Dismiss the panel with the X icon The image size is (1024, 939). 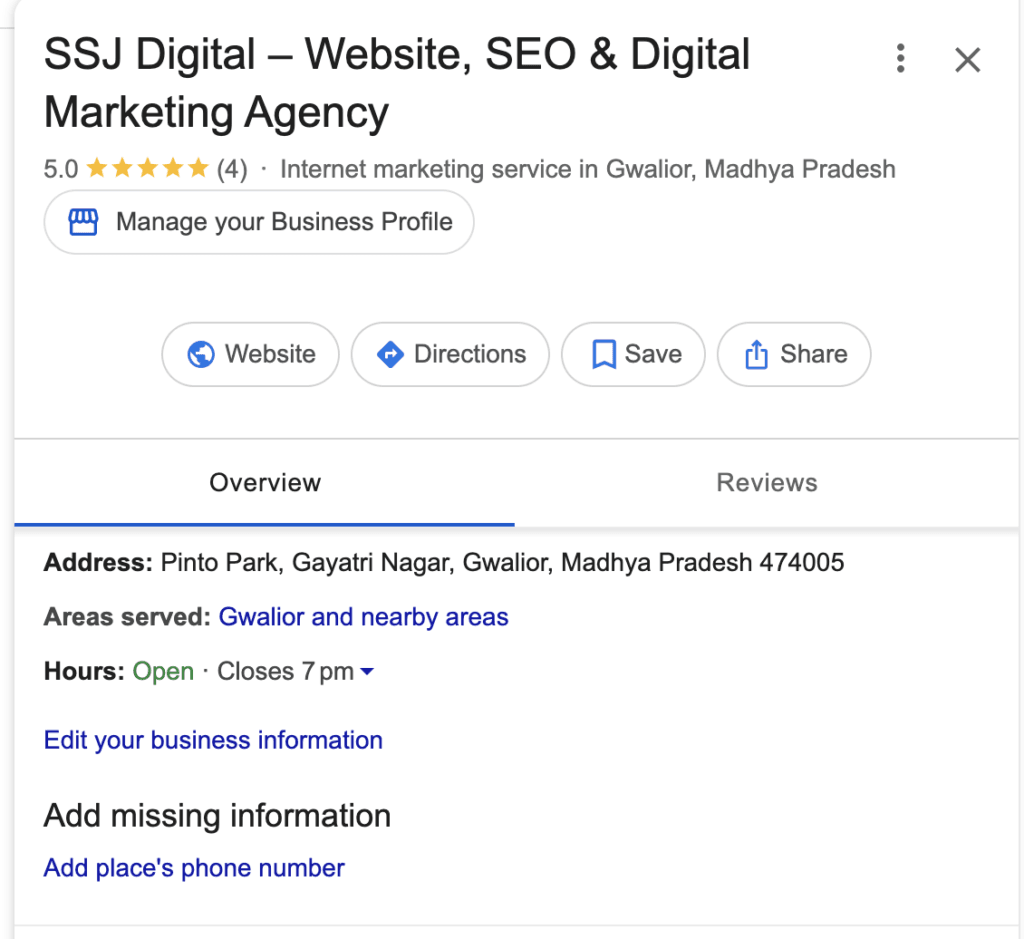[x=967, y=60]
